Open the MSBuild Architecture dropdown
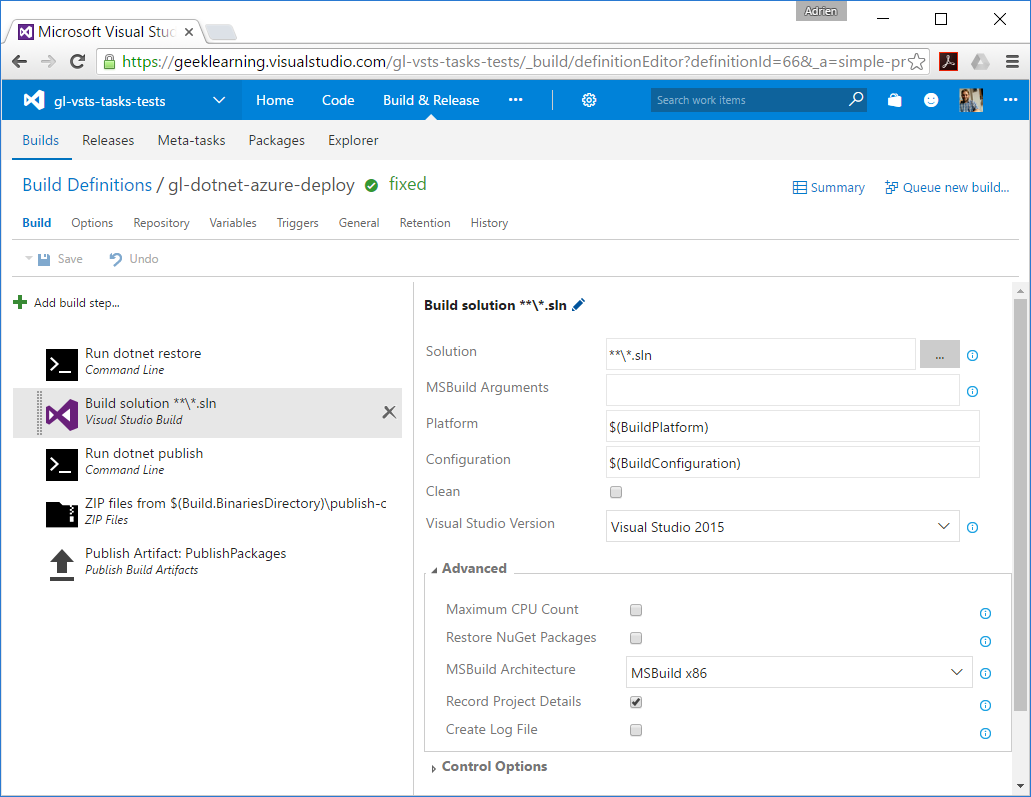The image size is (1031, 797). [799, 673]
